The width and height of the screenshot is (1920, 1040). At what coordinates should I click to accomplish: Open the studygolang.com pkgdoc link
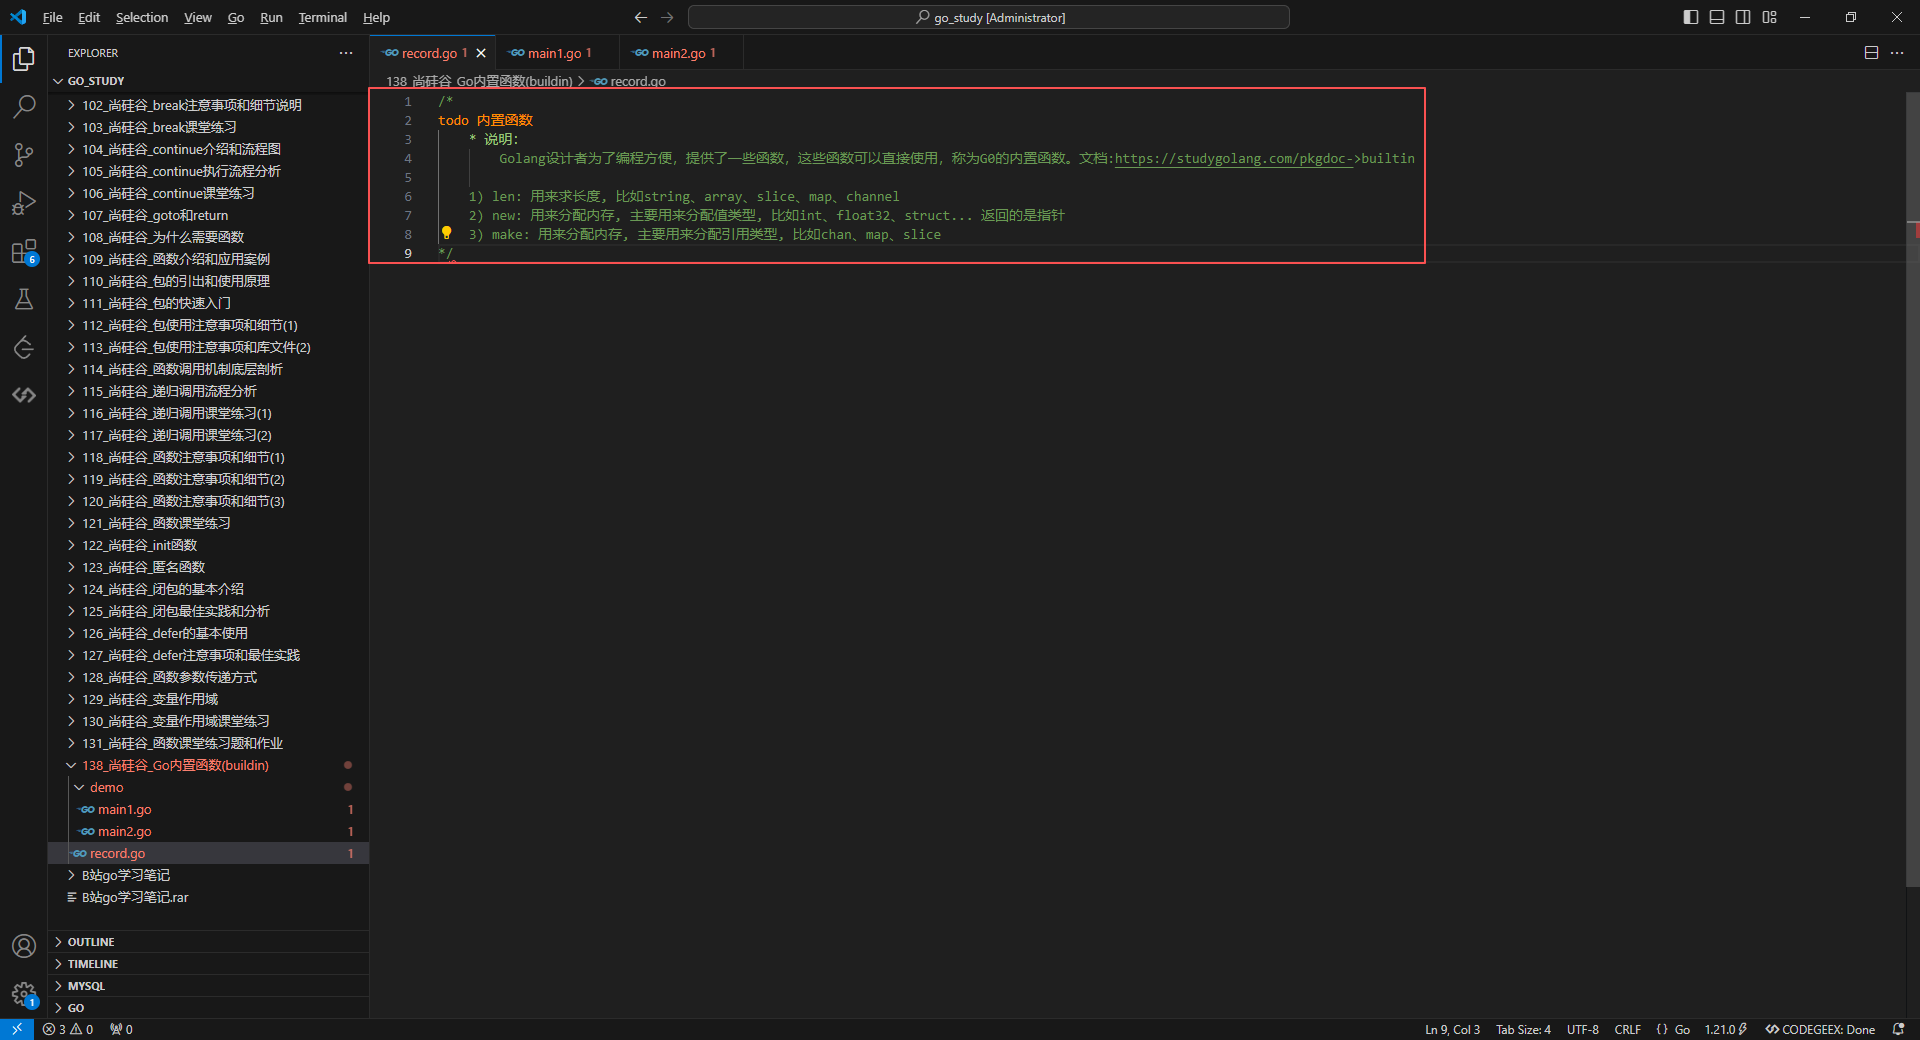tap(1233, 158)
